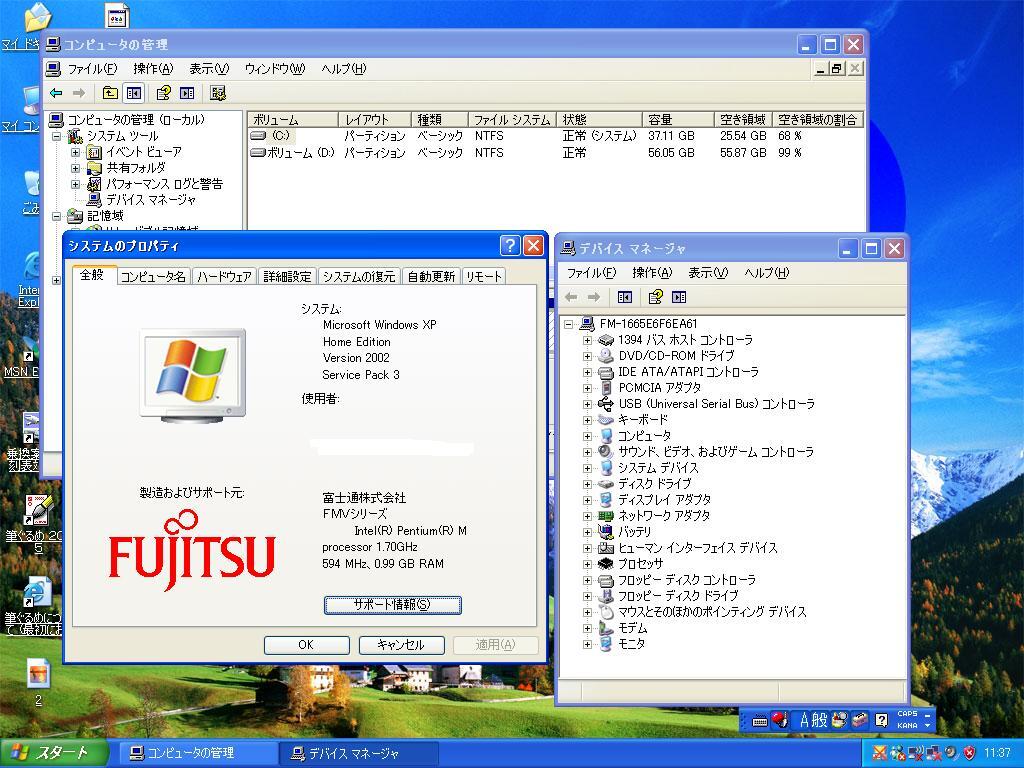Expand サウンド、ビデオ、およびゲーム コントローラ node
Screen dimensions: 1024x768
[587, 452]
